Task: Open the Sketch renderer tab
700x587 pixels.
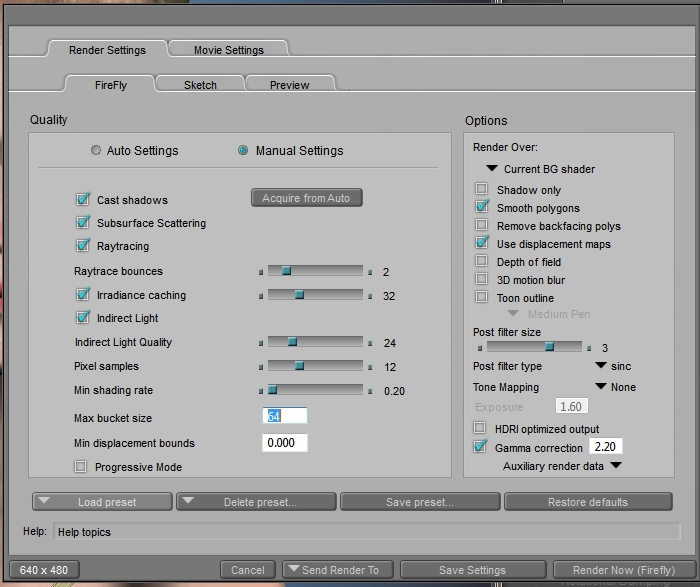Action: click(200, 85)
